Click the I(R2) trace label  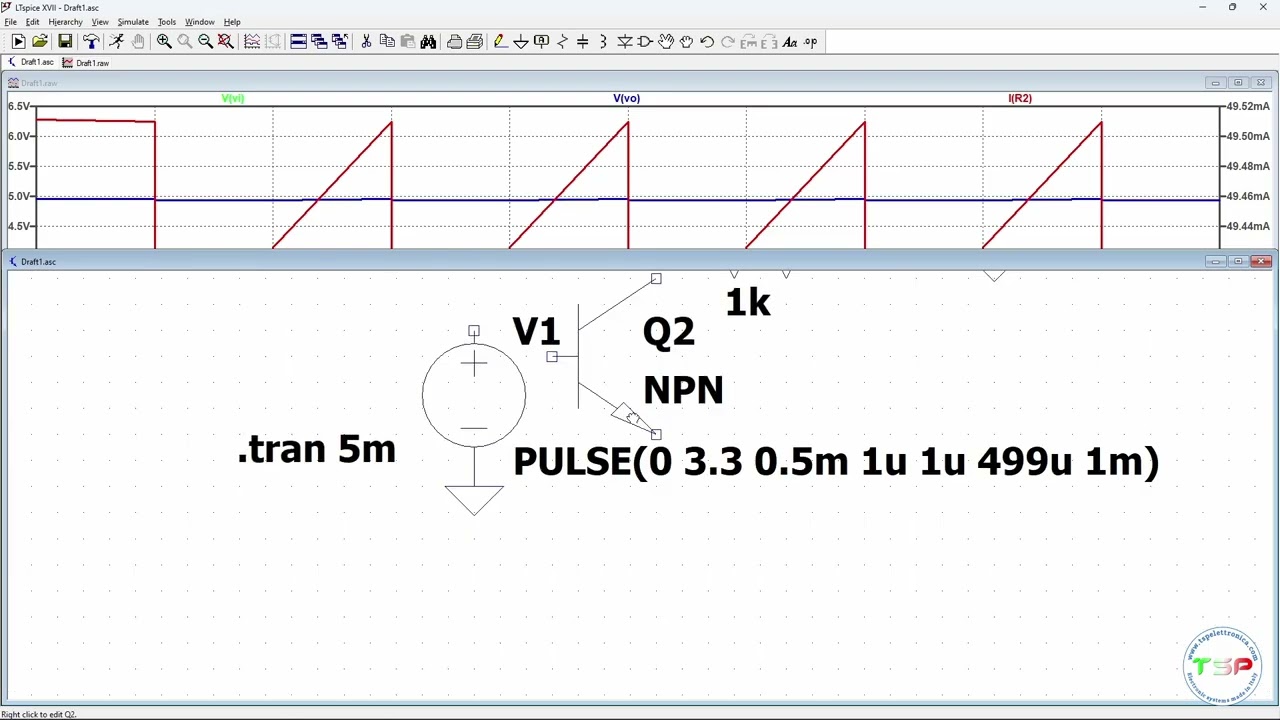1020,98
